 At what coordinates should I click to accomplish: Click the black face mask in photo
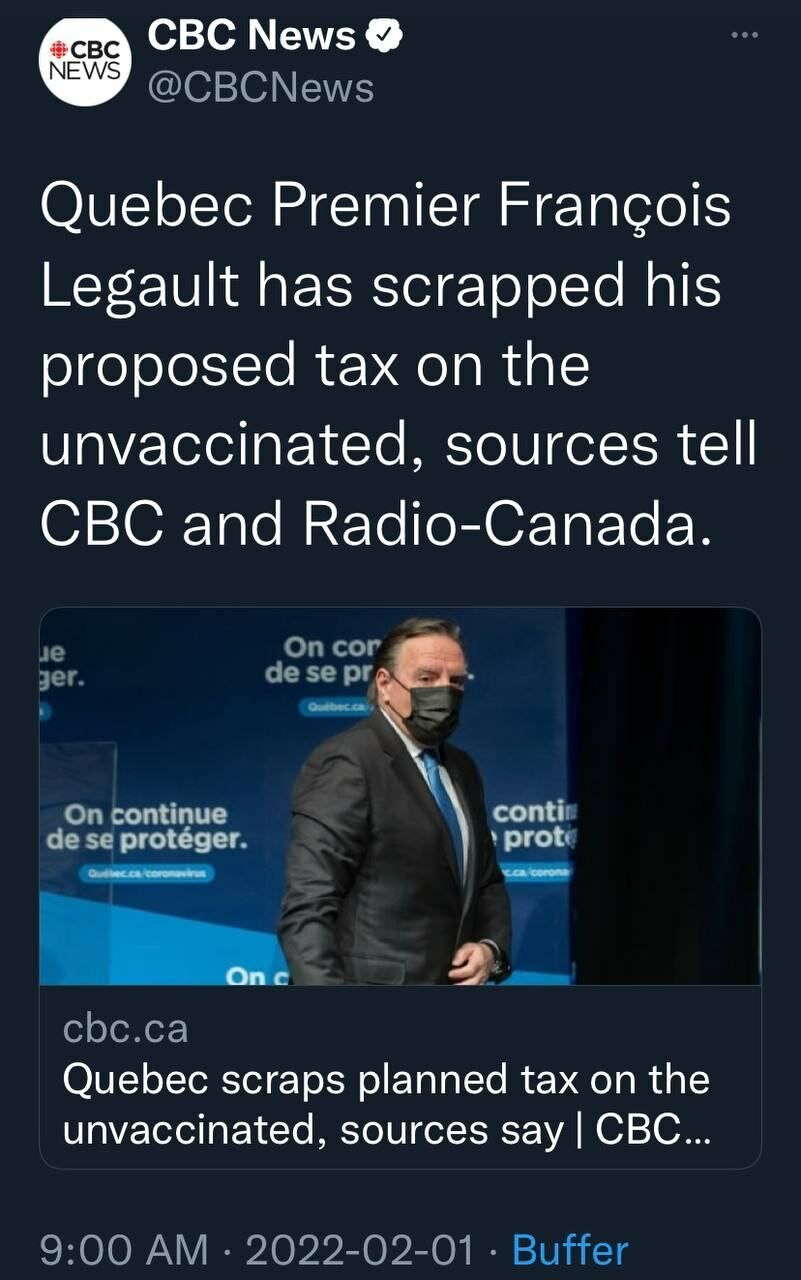click(x=434, y=708)
